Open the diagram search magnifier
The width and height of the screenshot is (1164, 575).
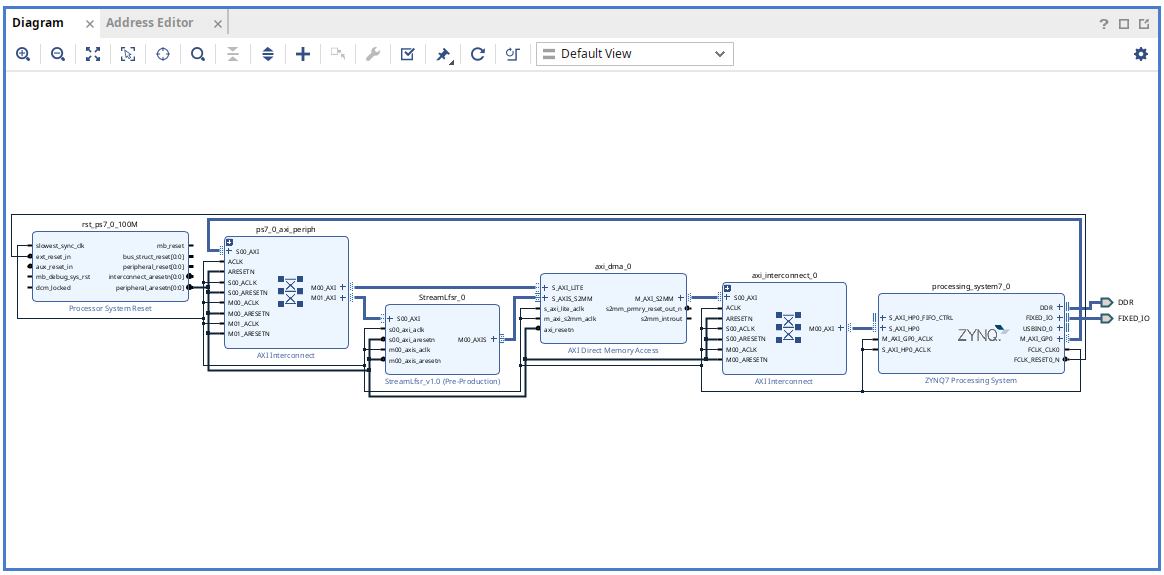click(197, 54)
